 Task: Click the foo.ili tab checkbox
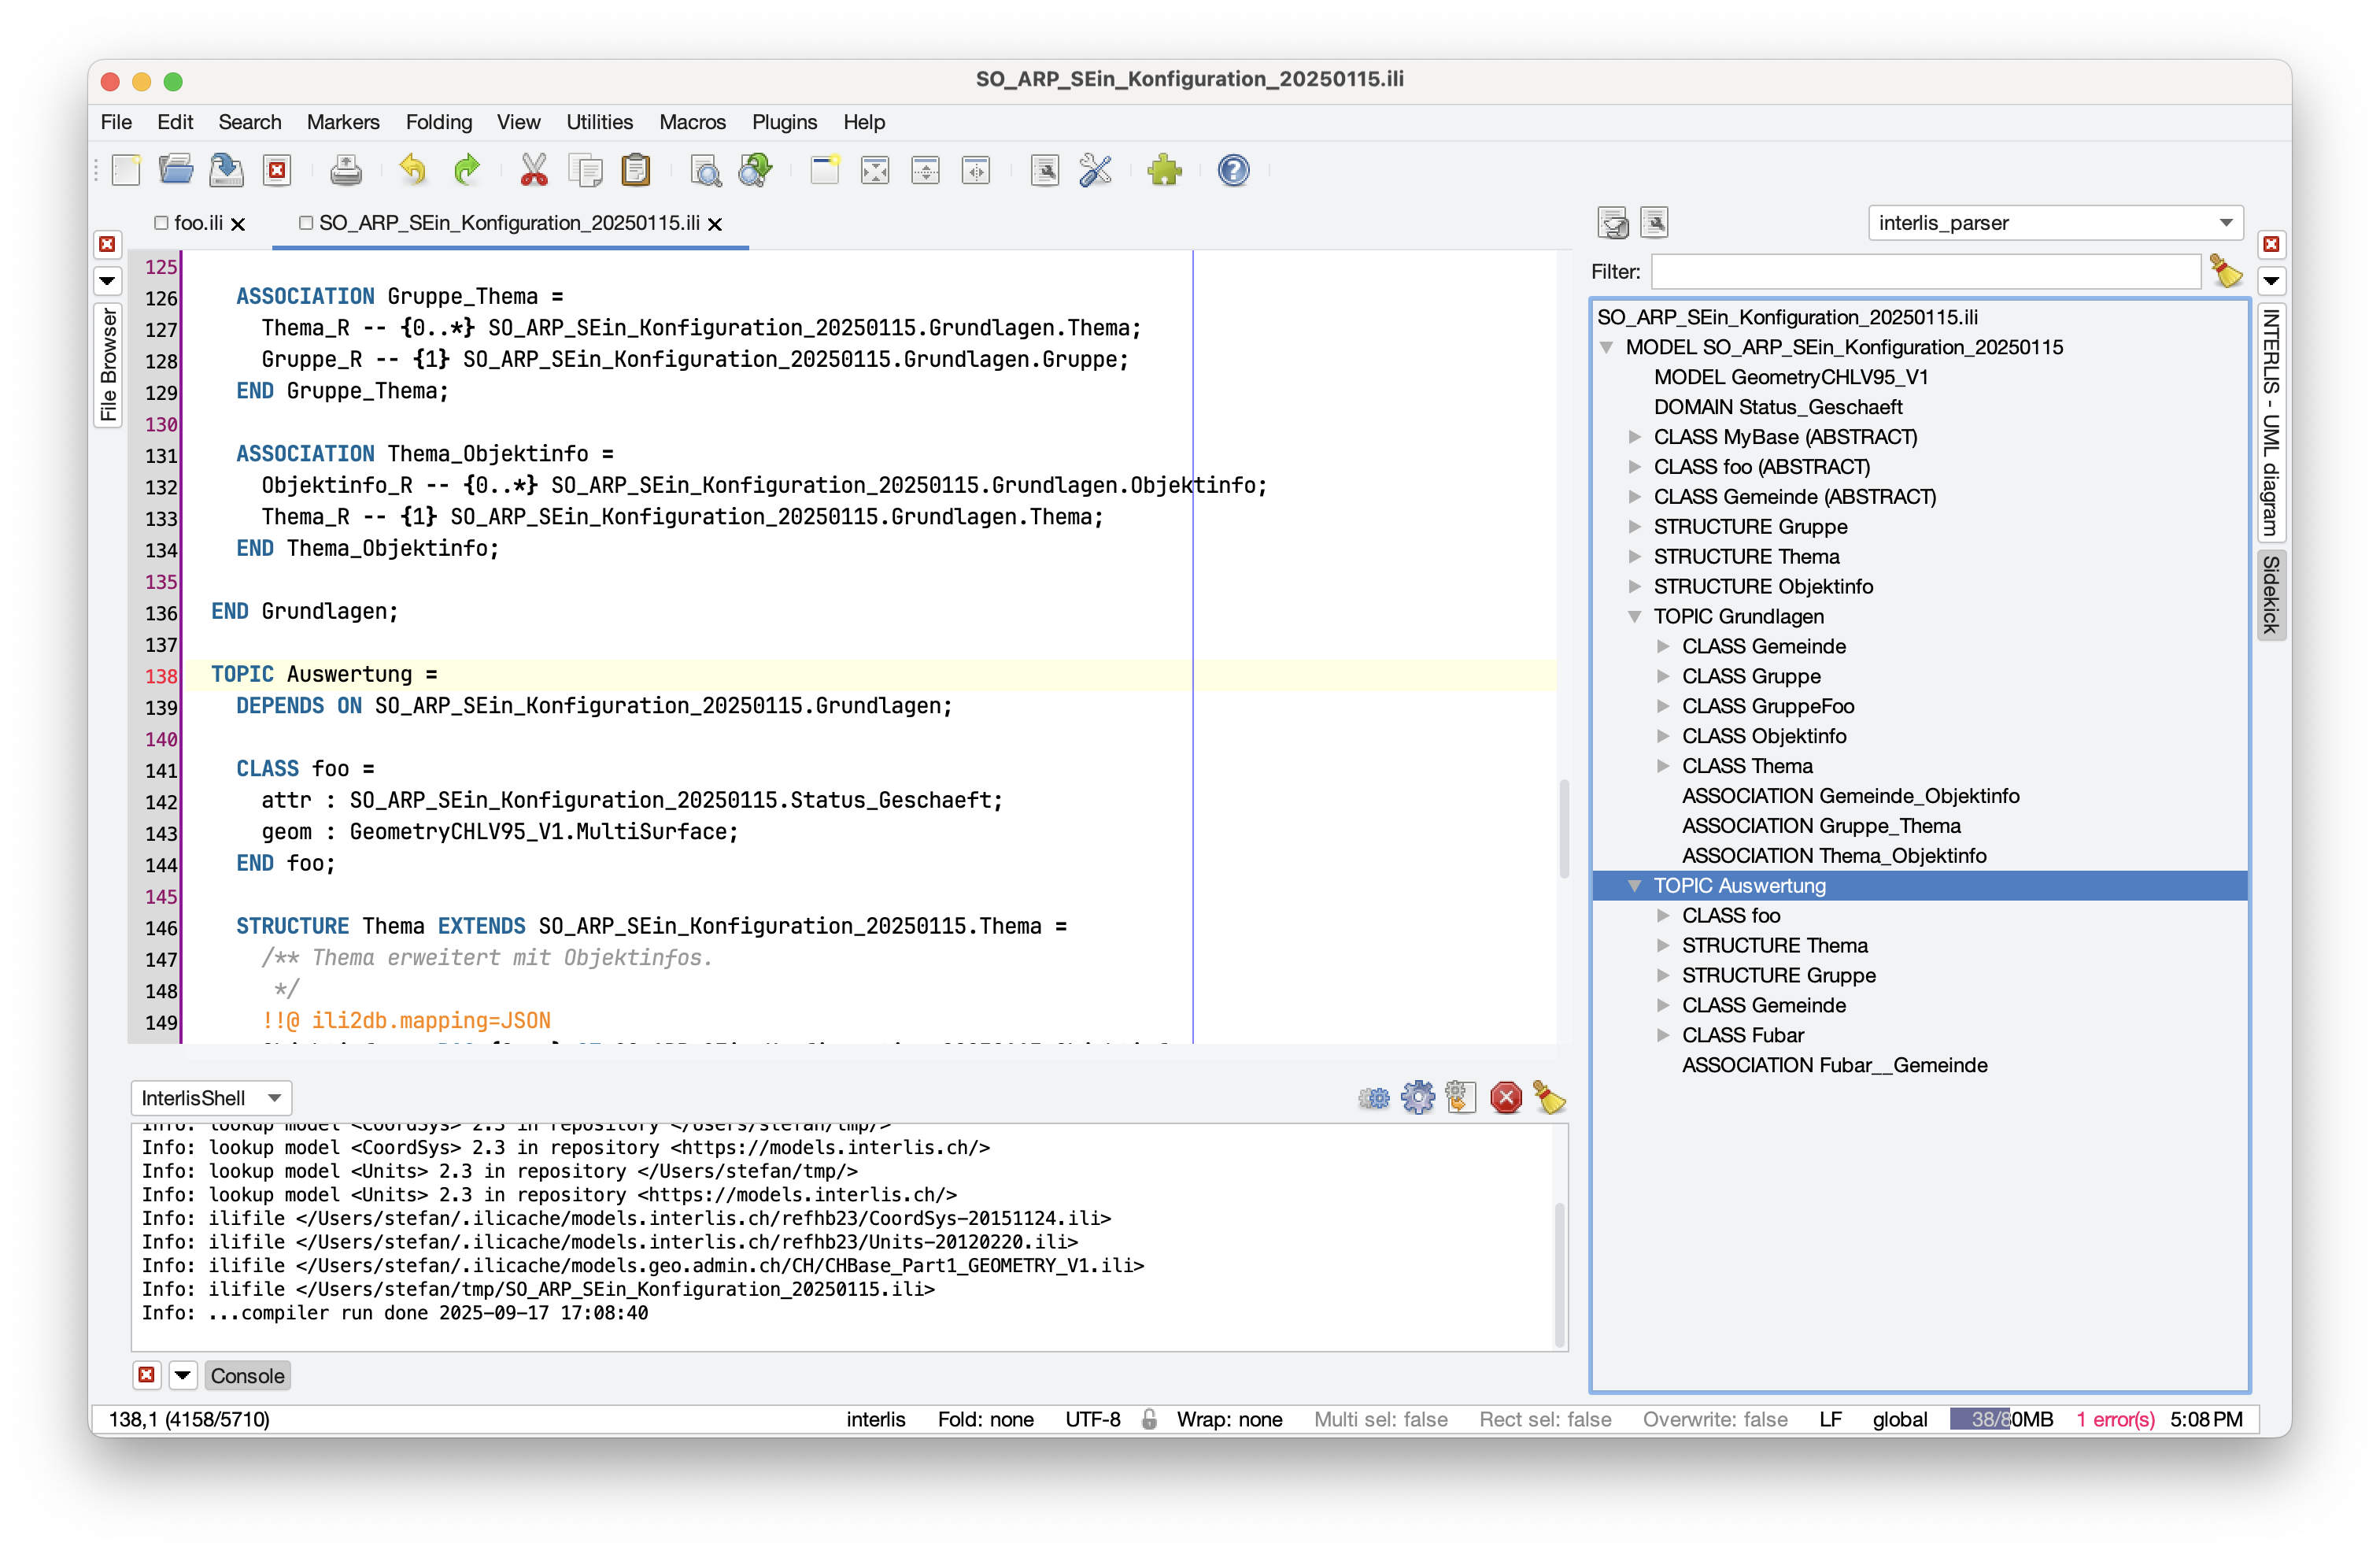[x=161, y=223]
